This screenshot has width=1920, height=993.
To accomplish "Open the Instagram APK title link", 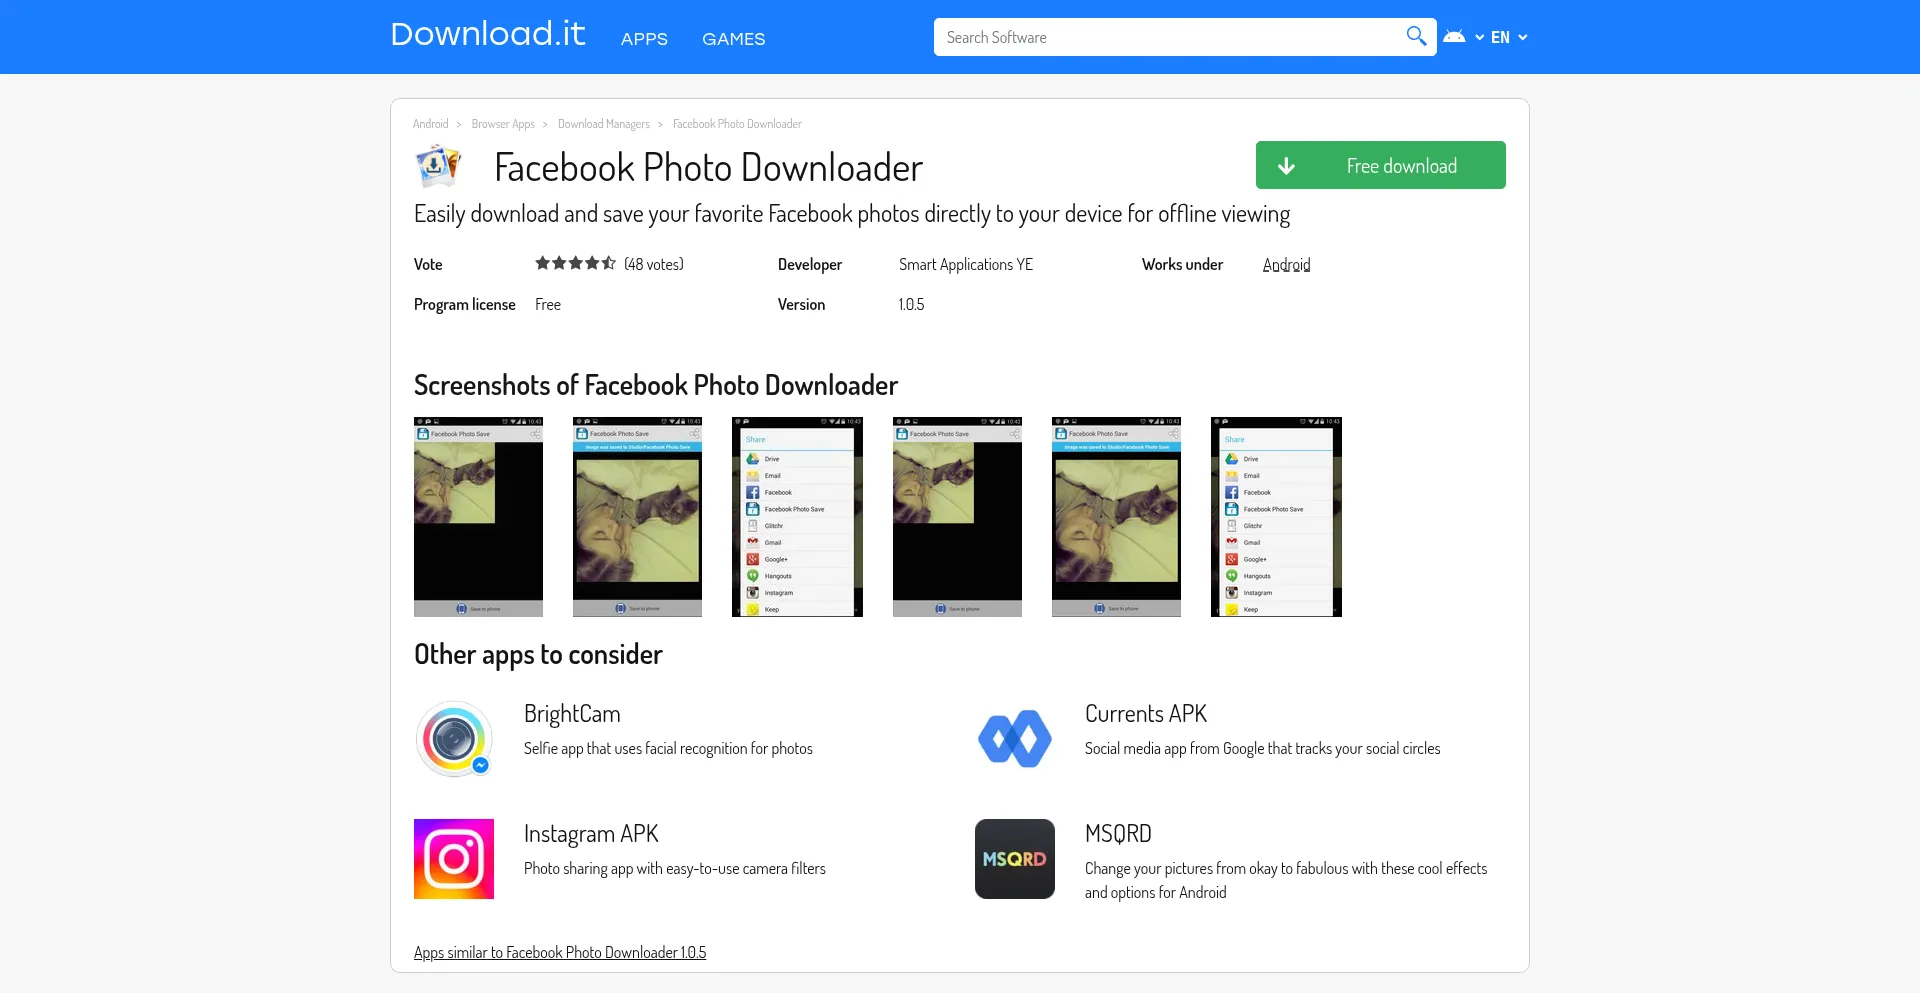I will (591, 834).
